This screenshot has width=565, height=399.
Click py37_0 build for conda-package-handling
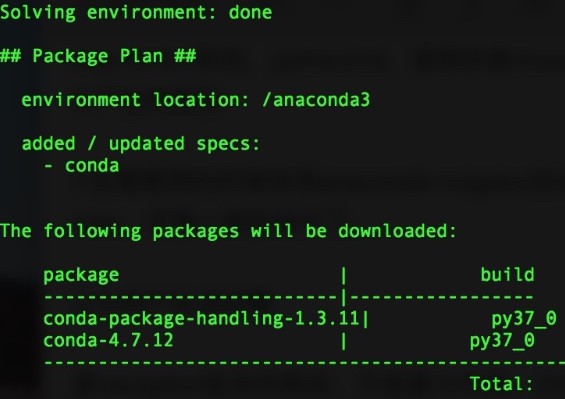524,319
